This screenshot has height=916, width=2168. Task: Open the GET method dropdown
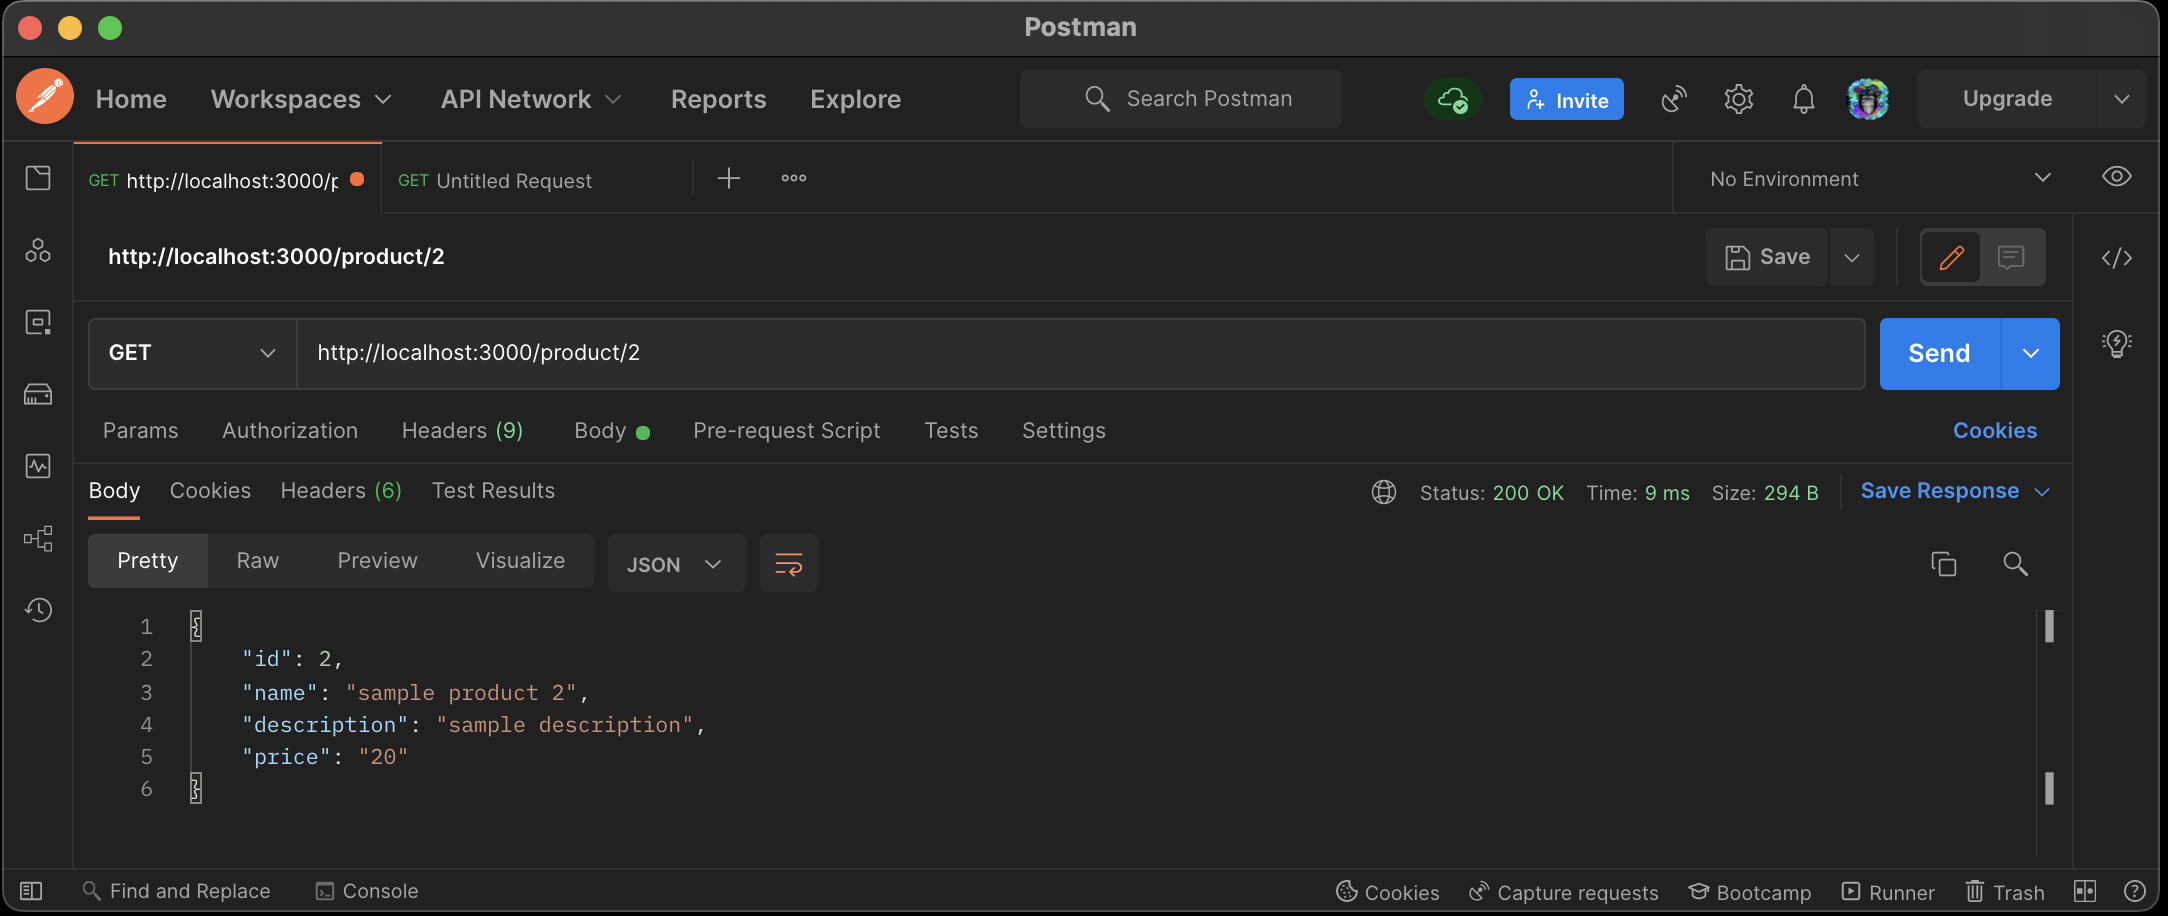pyautogui.click(x=189, y=353)
